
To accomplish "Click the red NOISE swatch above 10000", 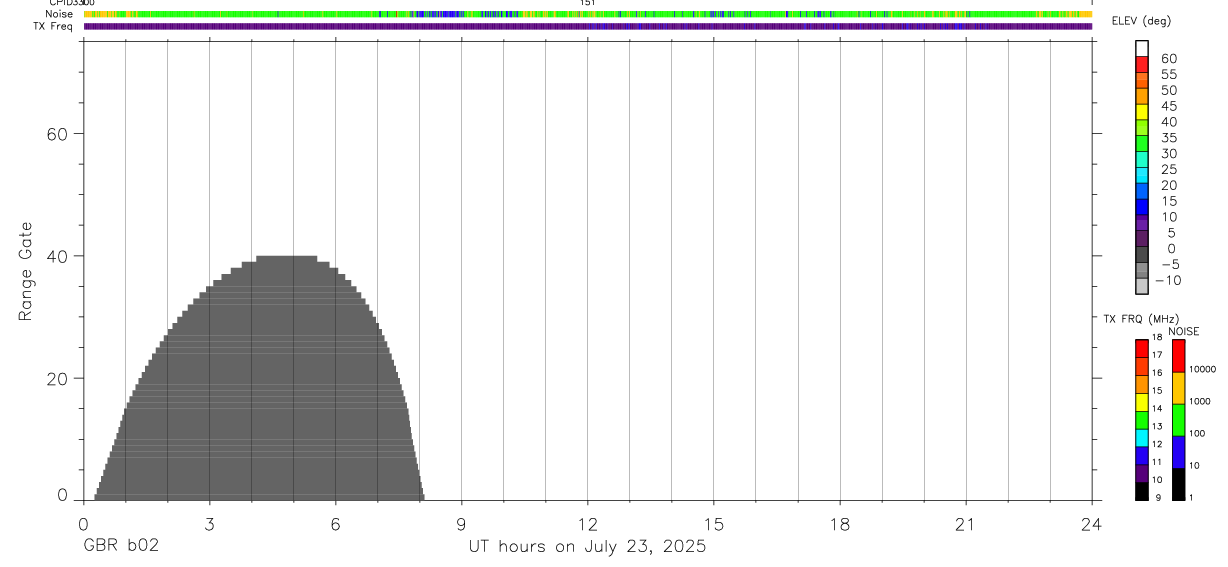I will [x=1179, y=356].
